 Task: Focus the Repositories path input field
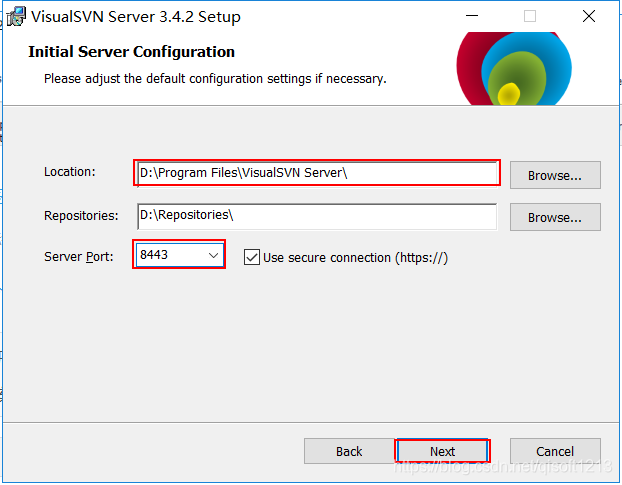pyautogui.click(x=317, y=216)
